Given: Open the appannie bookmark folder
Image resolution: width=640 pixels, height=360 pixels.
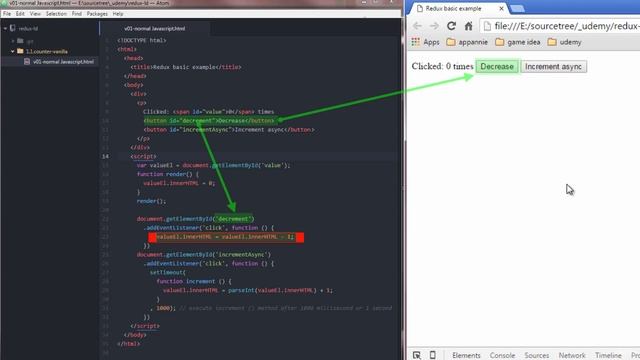Looking at the screenshot, I should (x=467, y=42).
